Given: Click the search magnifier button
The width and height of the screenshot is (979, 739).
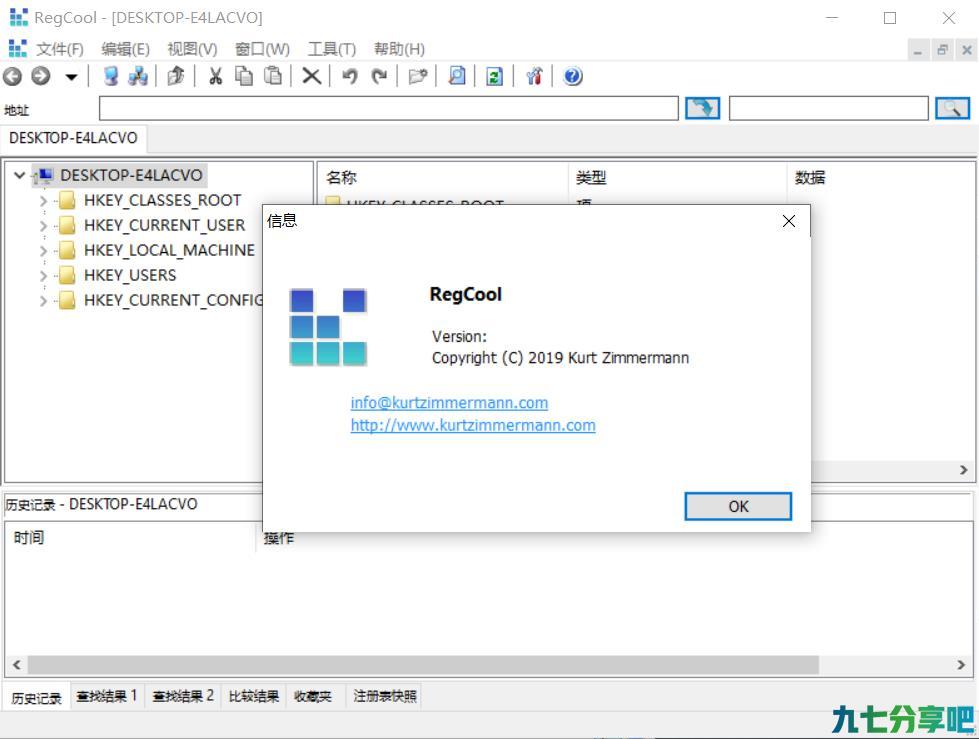Looking at the screenshot, I should click(952, 109).
